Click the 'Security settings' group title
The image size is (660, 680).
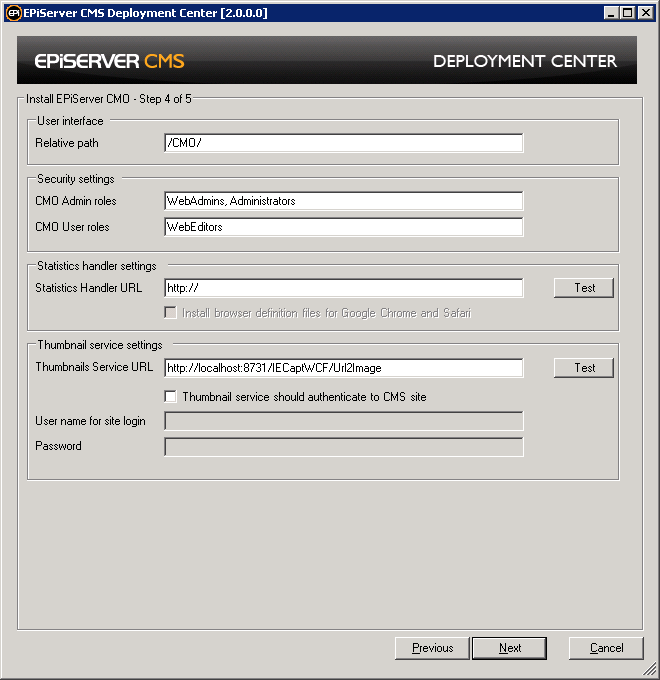pos(75,179)
